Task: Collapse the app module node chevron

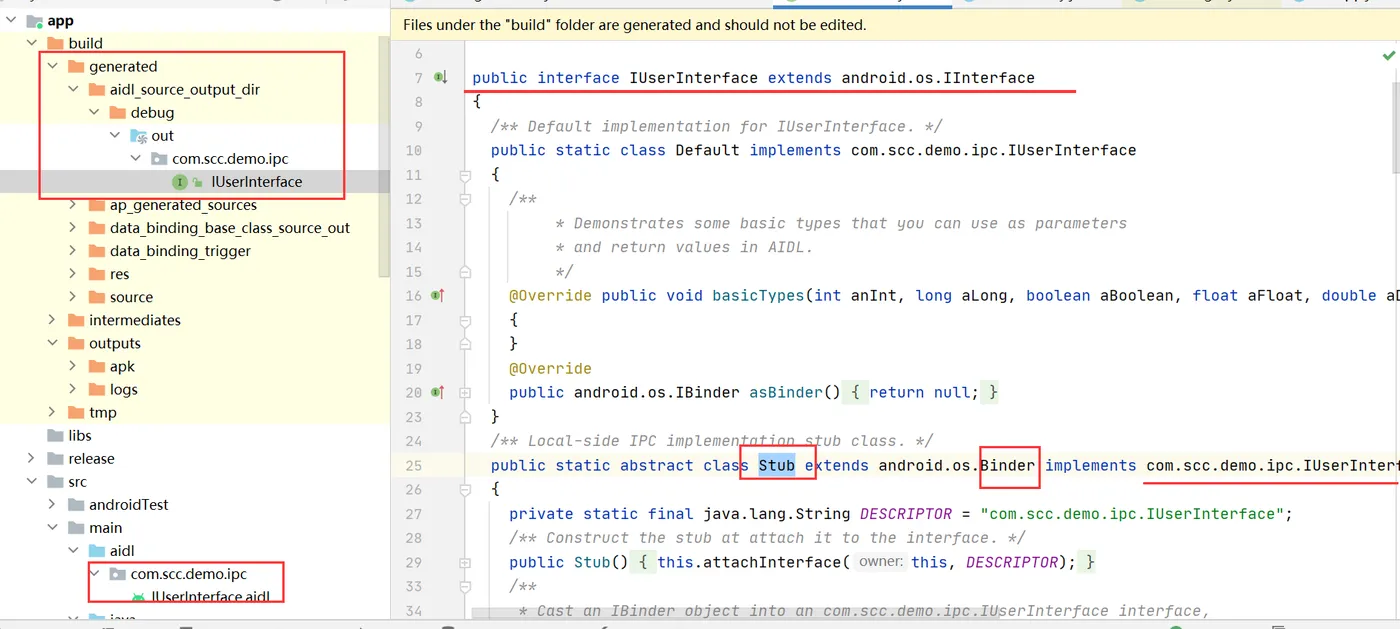Action: 12,20
